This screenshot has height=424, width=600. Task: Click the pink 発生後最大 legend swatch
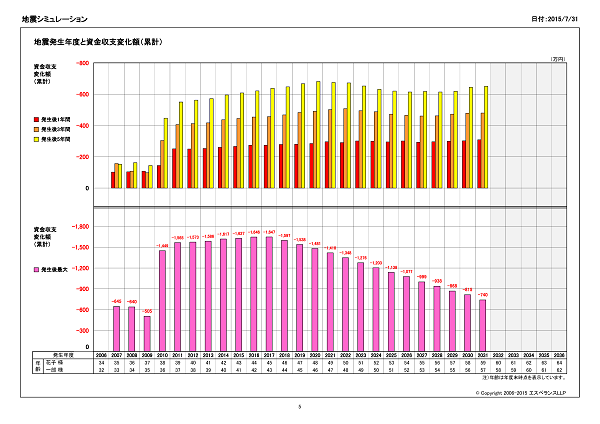click(36, 270)
